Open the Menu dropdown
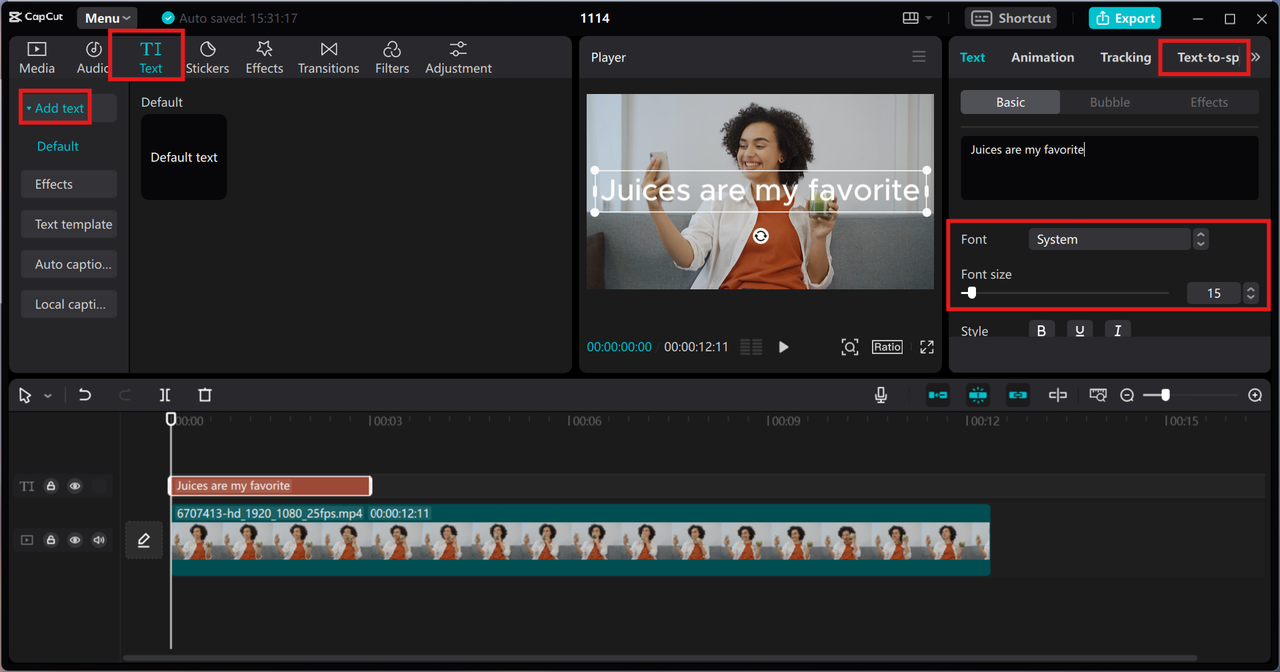The height and width of the screenshot is (672, 1280). coord(107,18)
